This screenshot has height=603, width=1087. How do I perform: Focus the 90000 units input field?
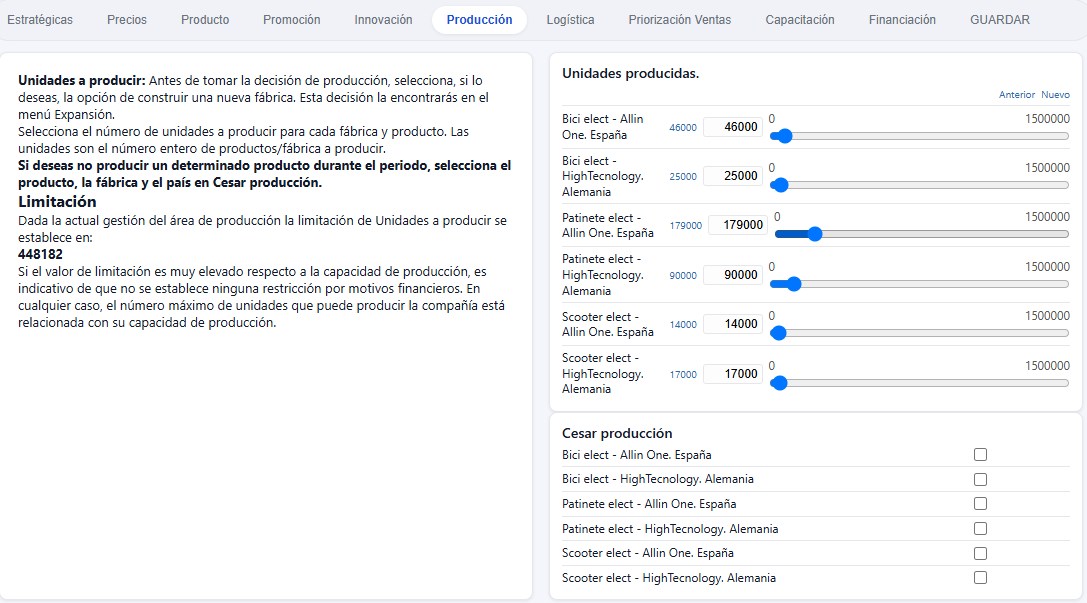coord(733,274)
